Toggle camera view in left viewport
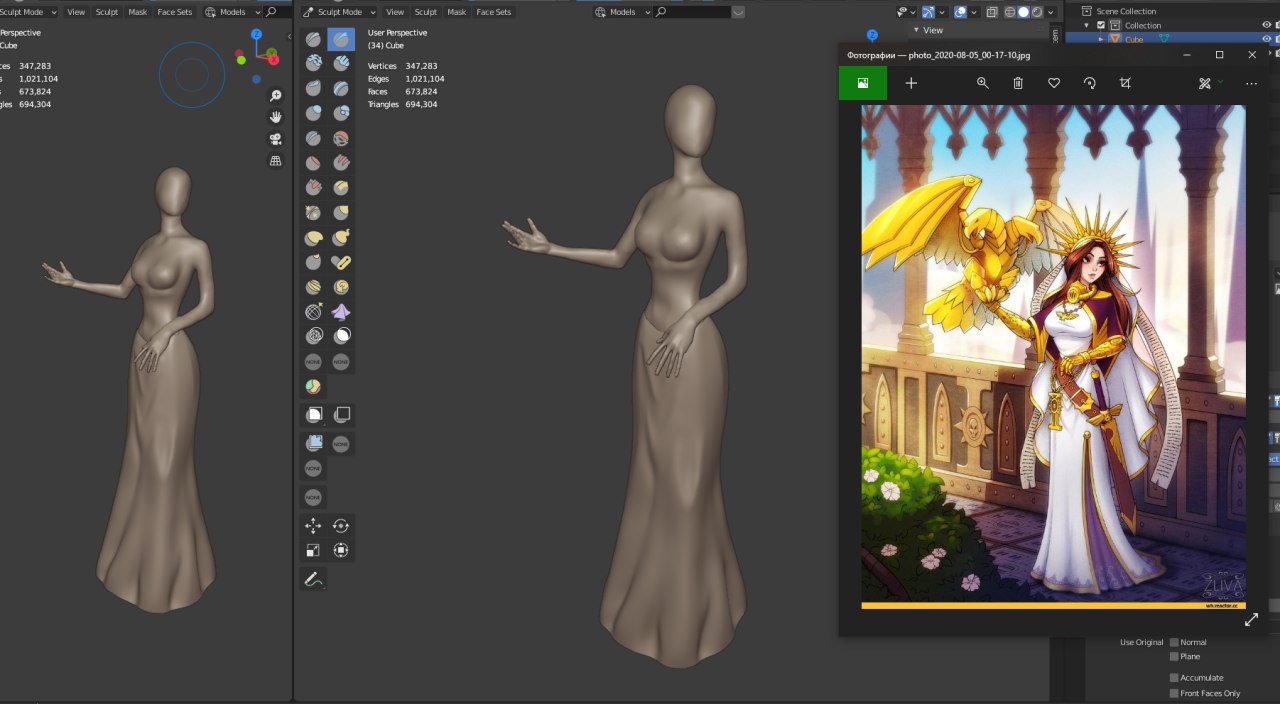Screen dimensions: 1280x704 coord(275,139)
